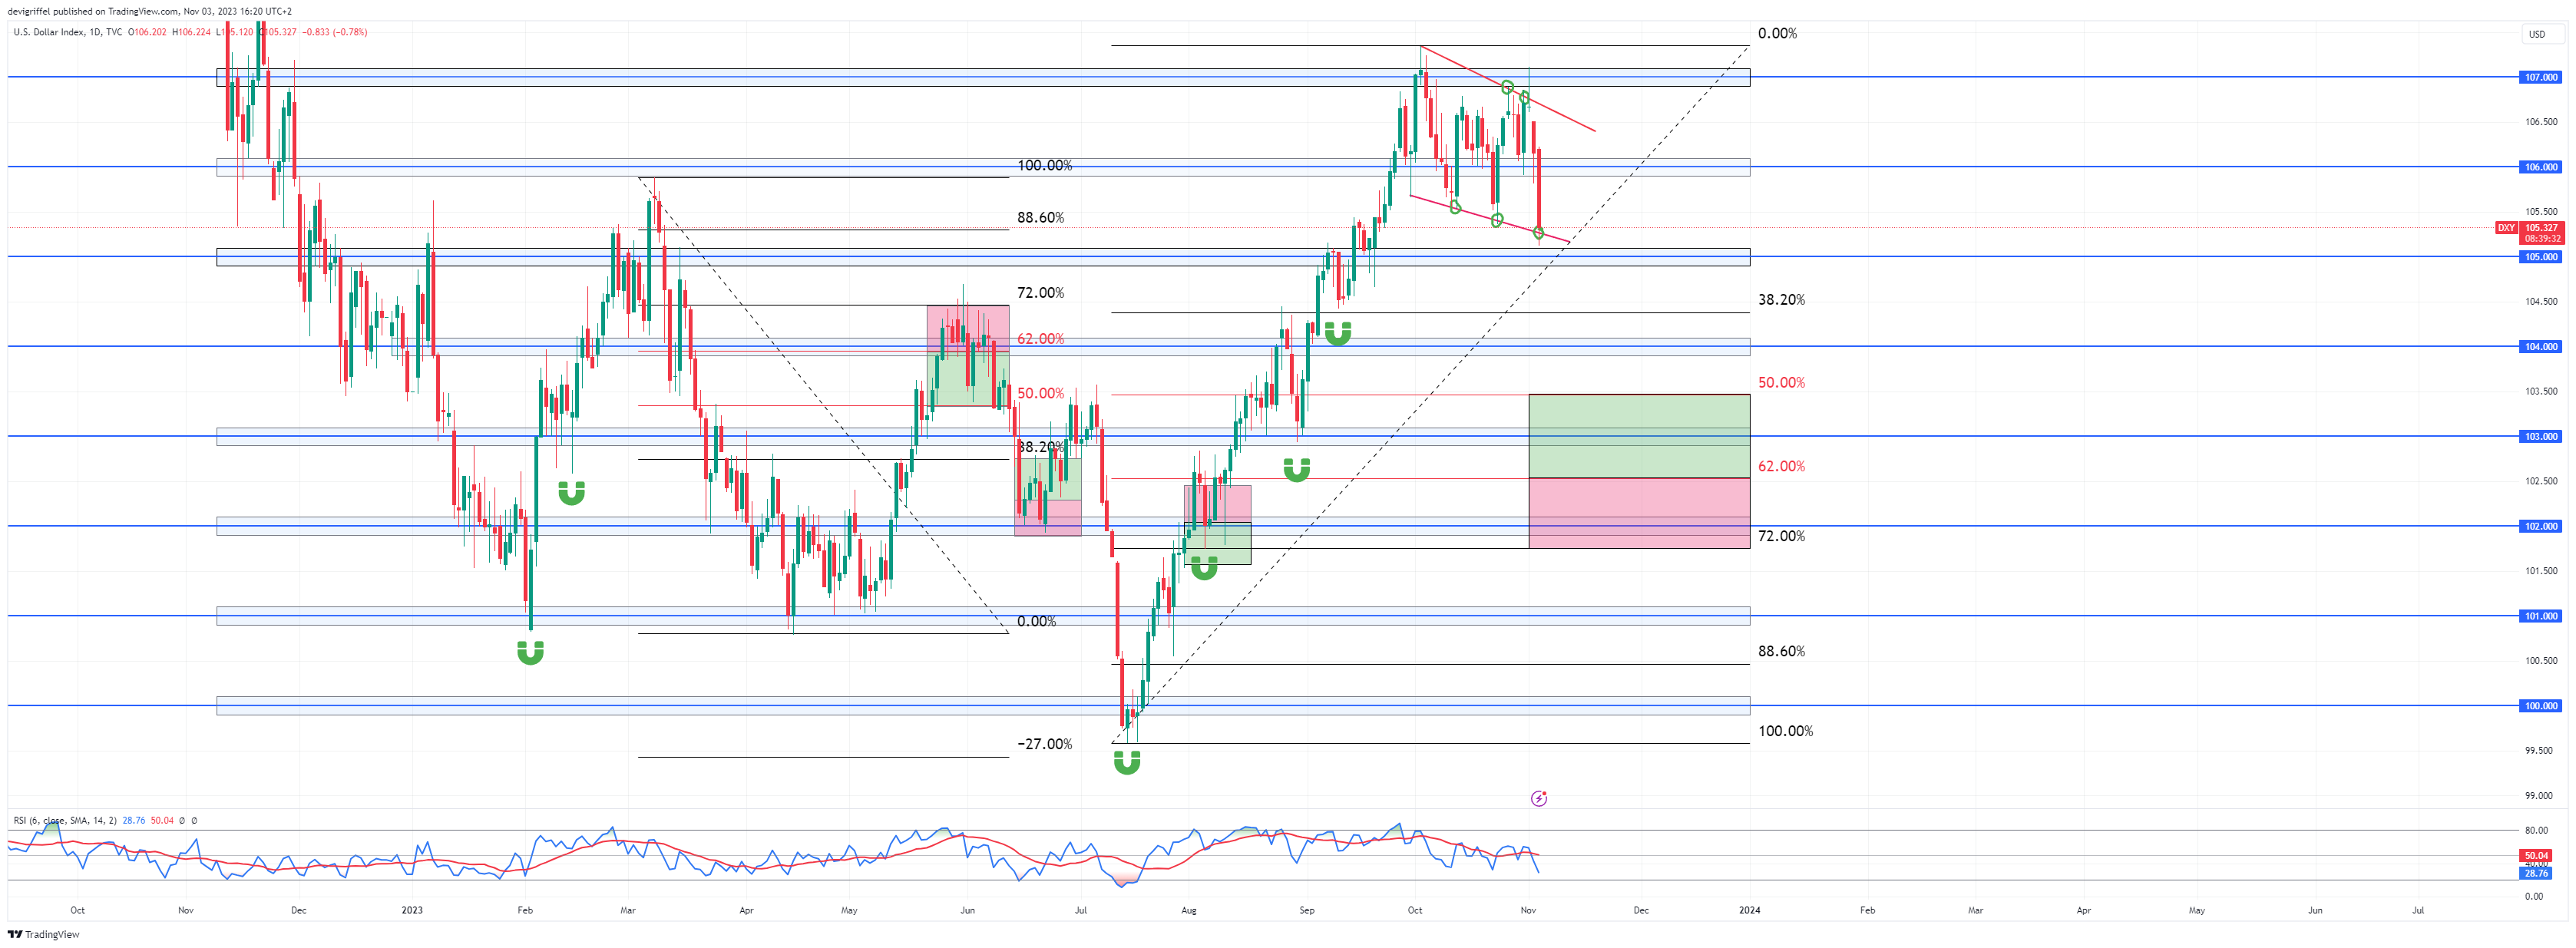The width and height of the screenshot is (2576, 948).
Task: Select the blue 101.000 price level label
Action: pos(2541,616)
